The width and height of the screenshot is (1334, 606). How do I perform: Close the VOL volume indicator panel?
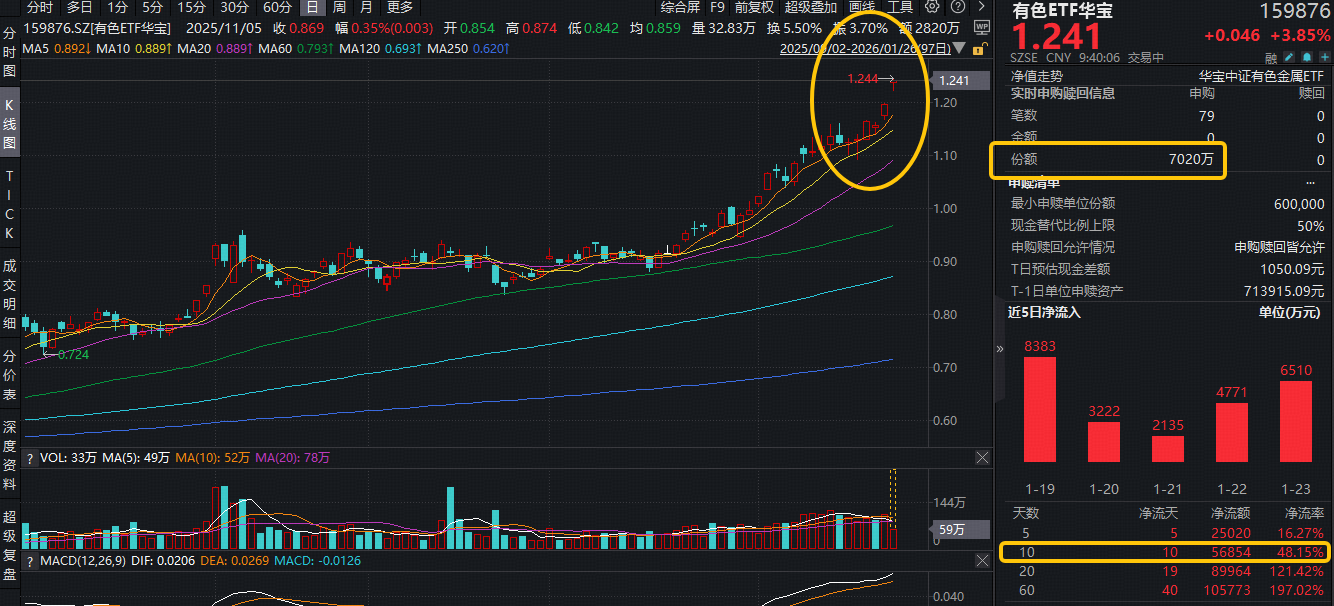[981, 458]
